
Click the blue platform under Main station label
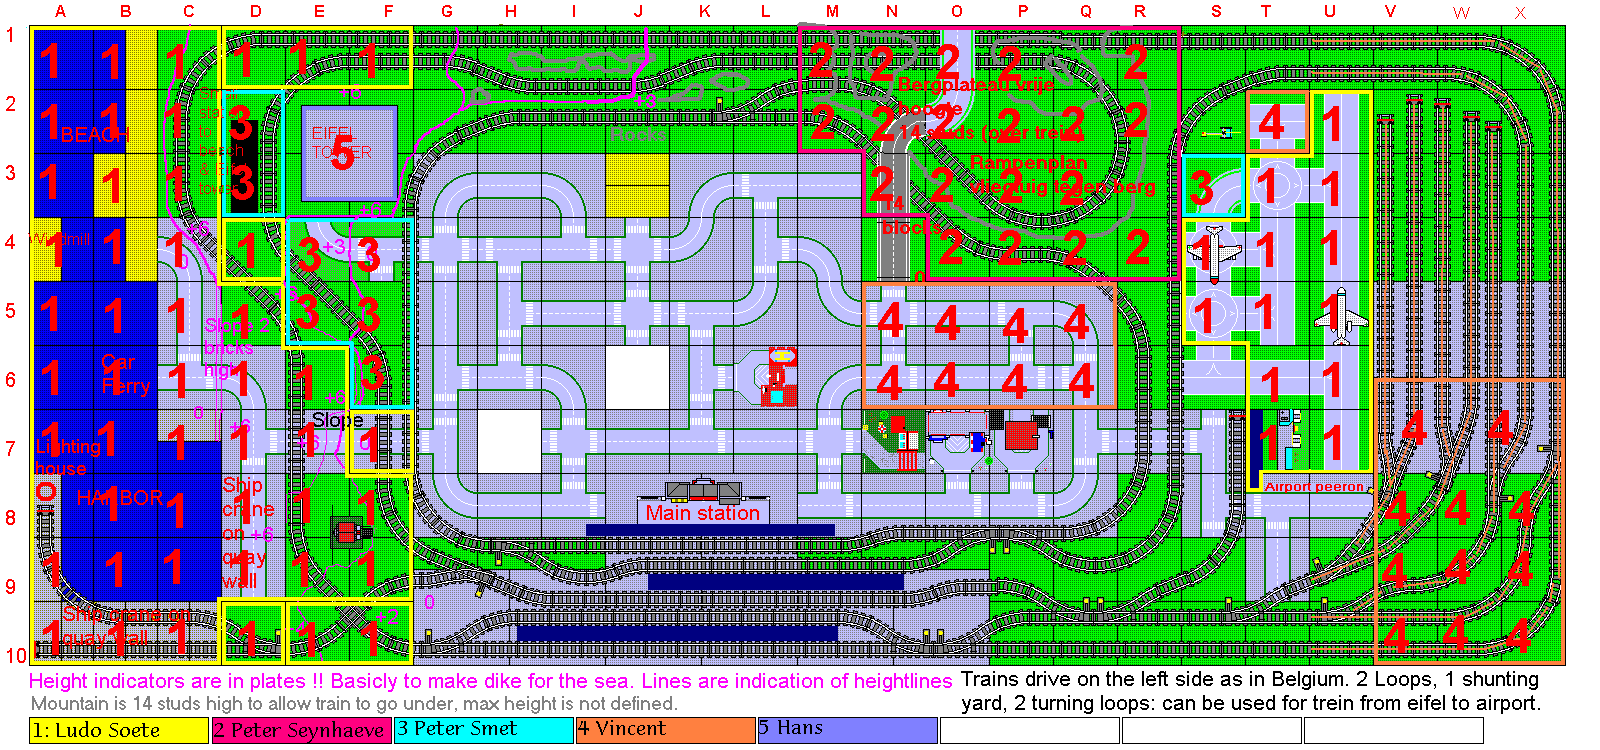pyautogui.click(x=710, y=530)
